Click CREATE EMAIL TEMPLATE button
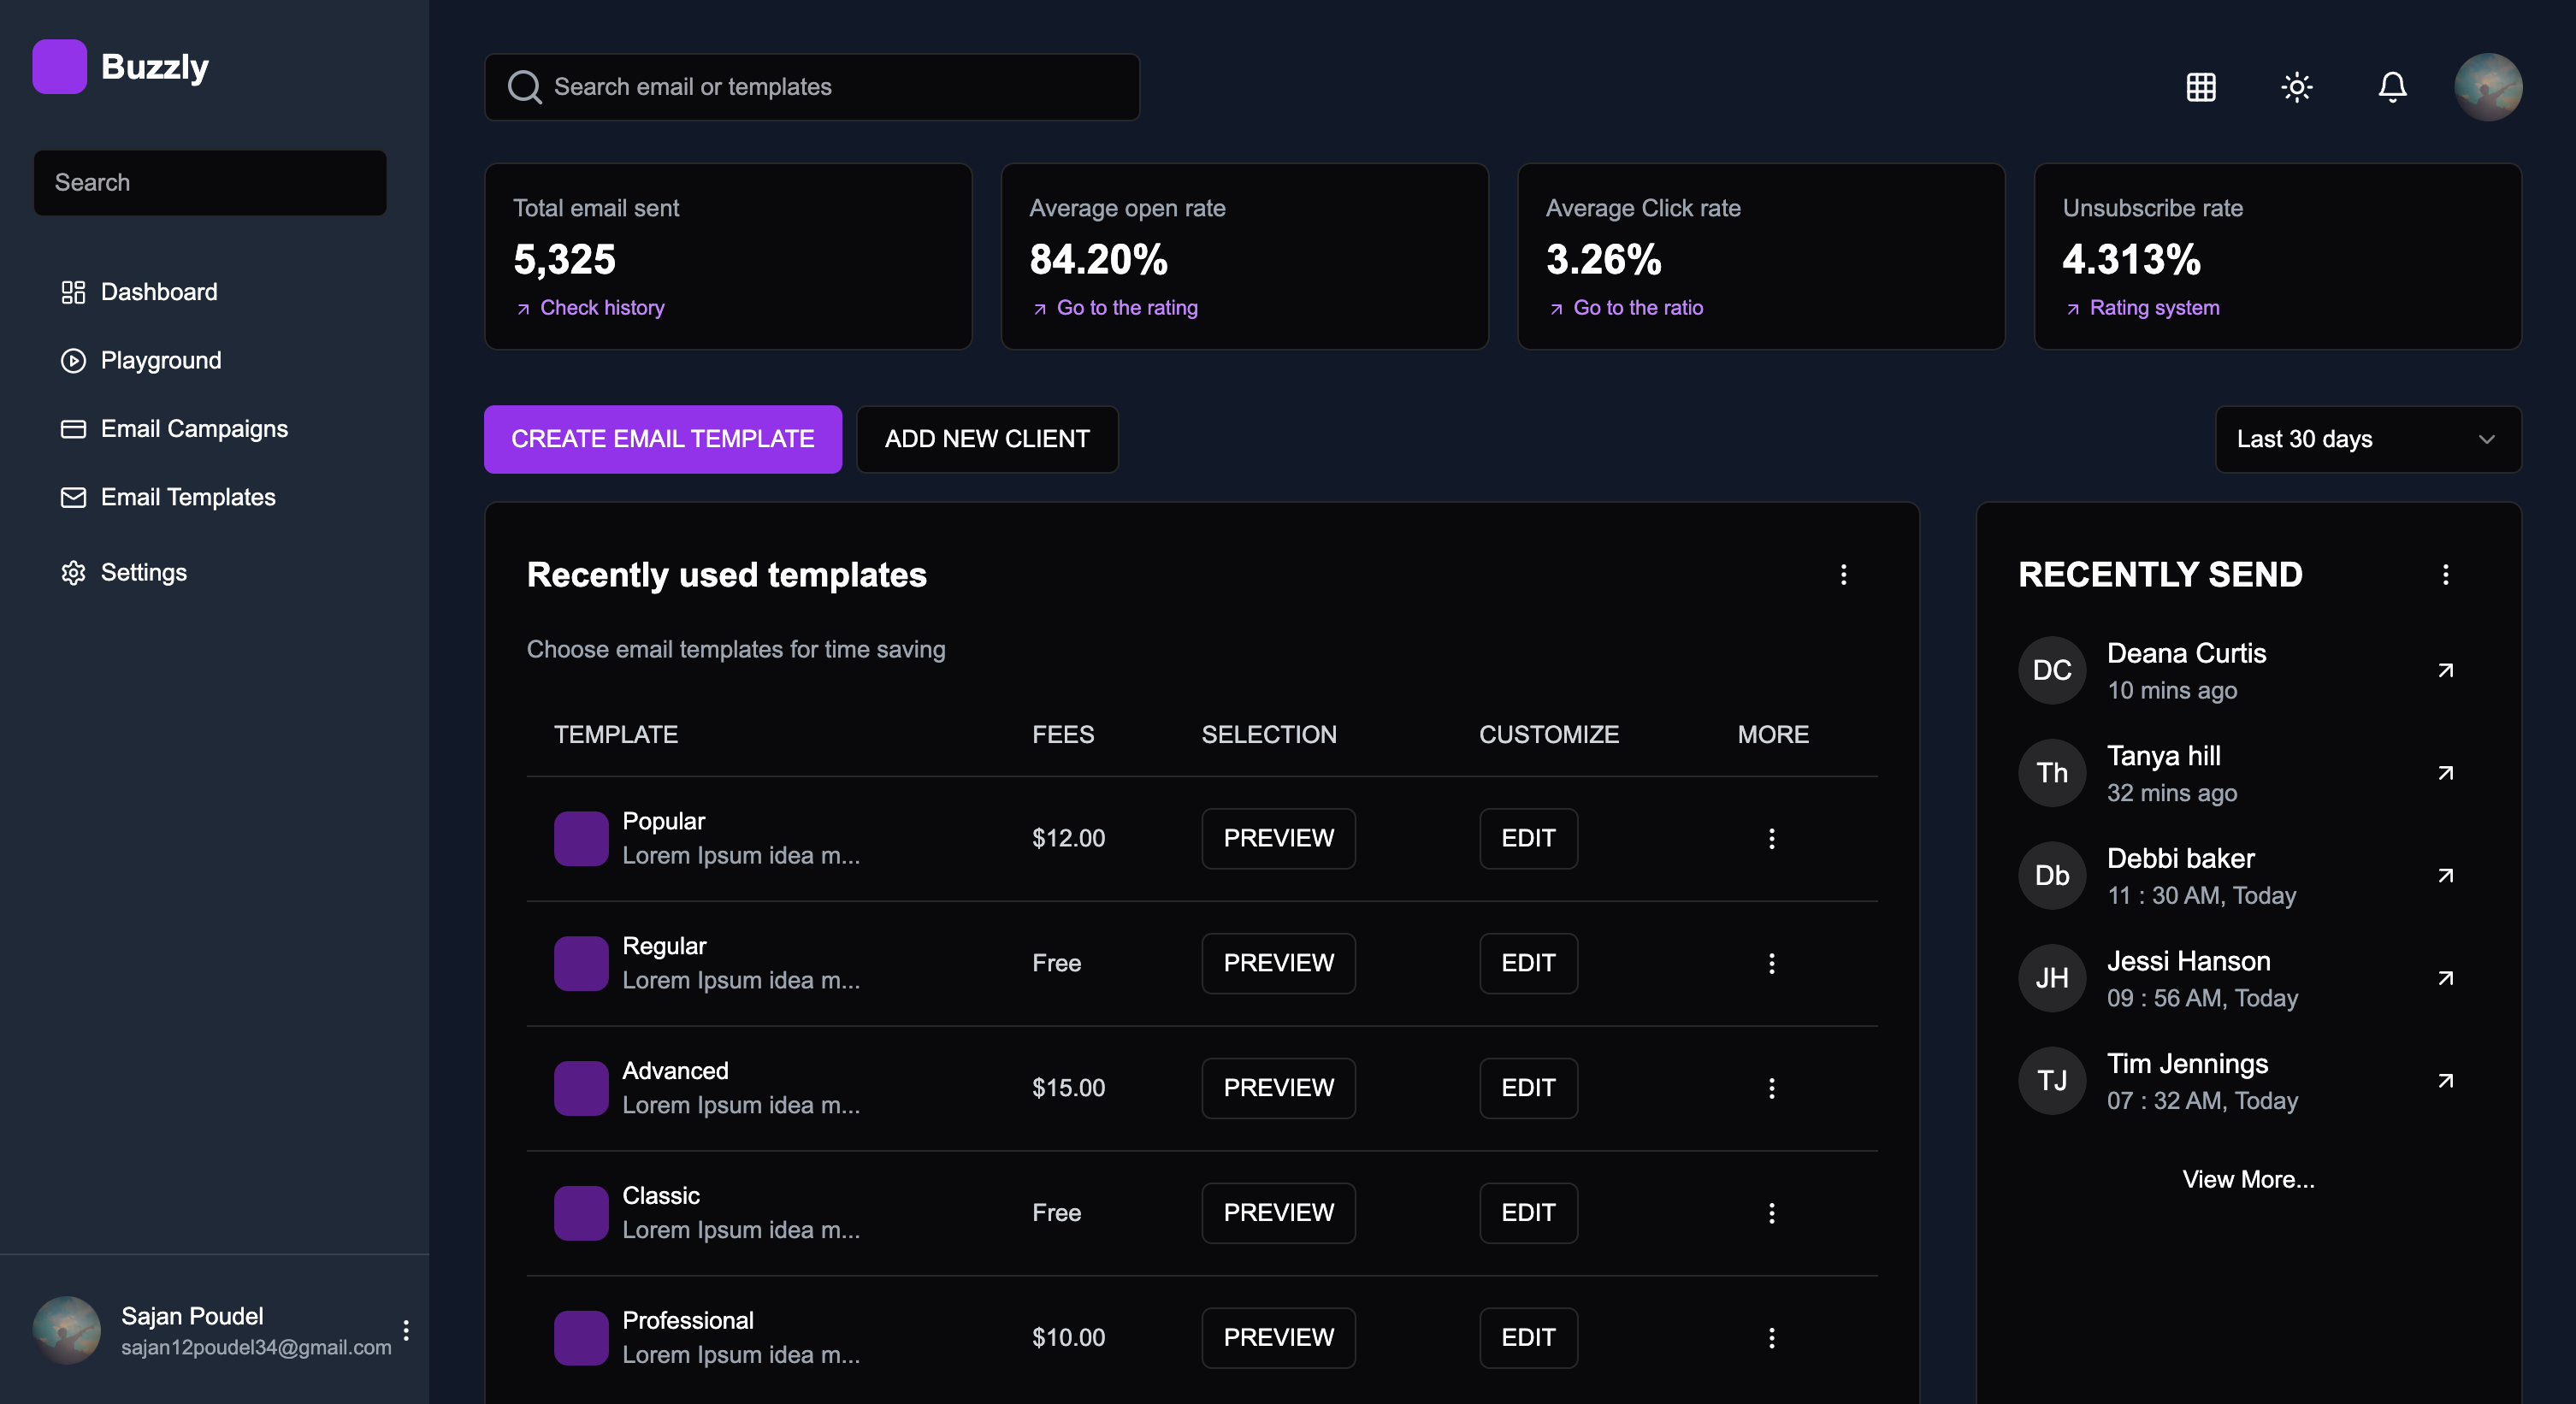 point(662,439)
